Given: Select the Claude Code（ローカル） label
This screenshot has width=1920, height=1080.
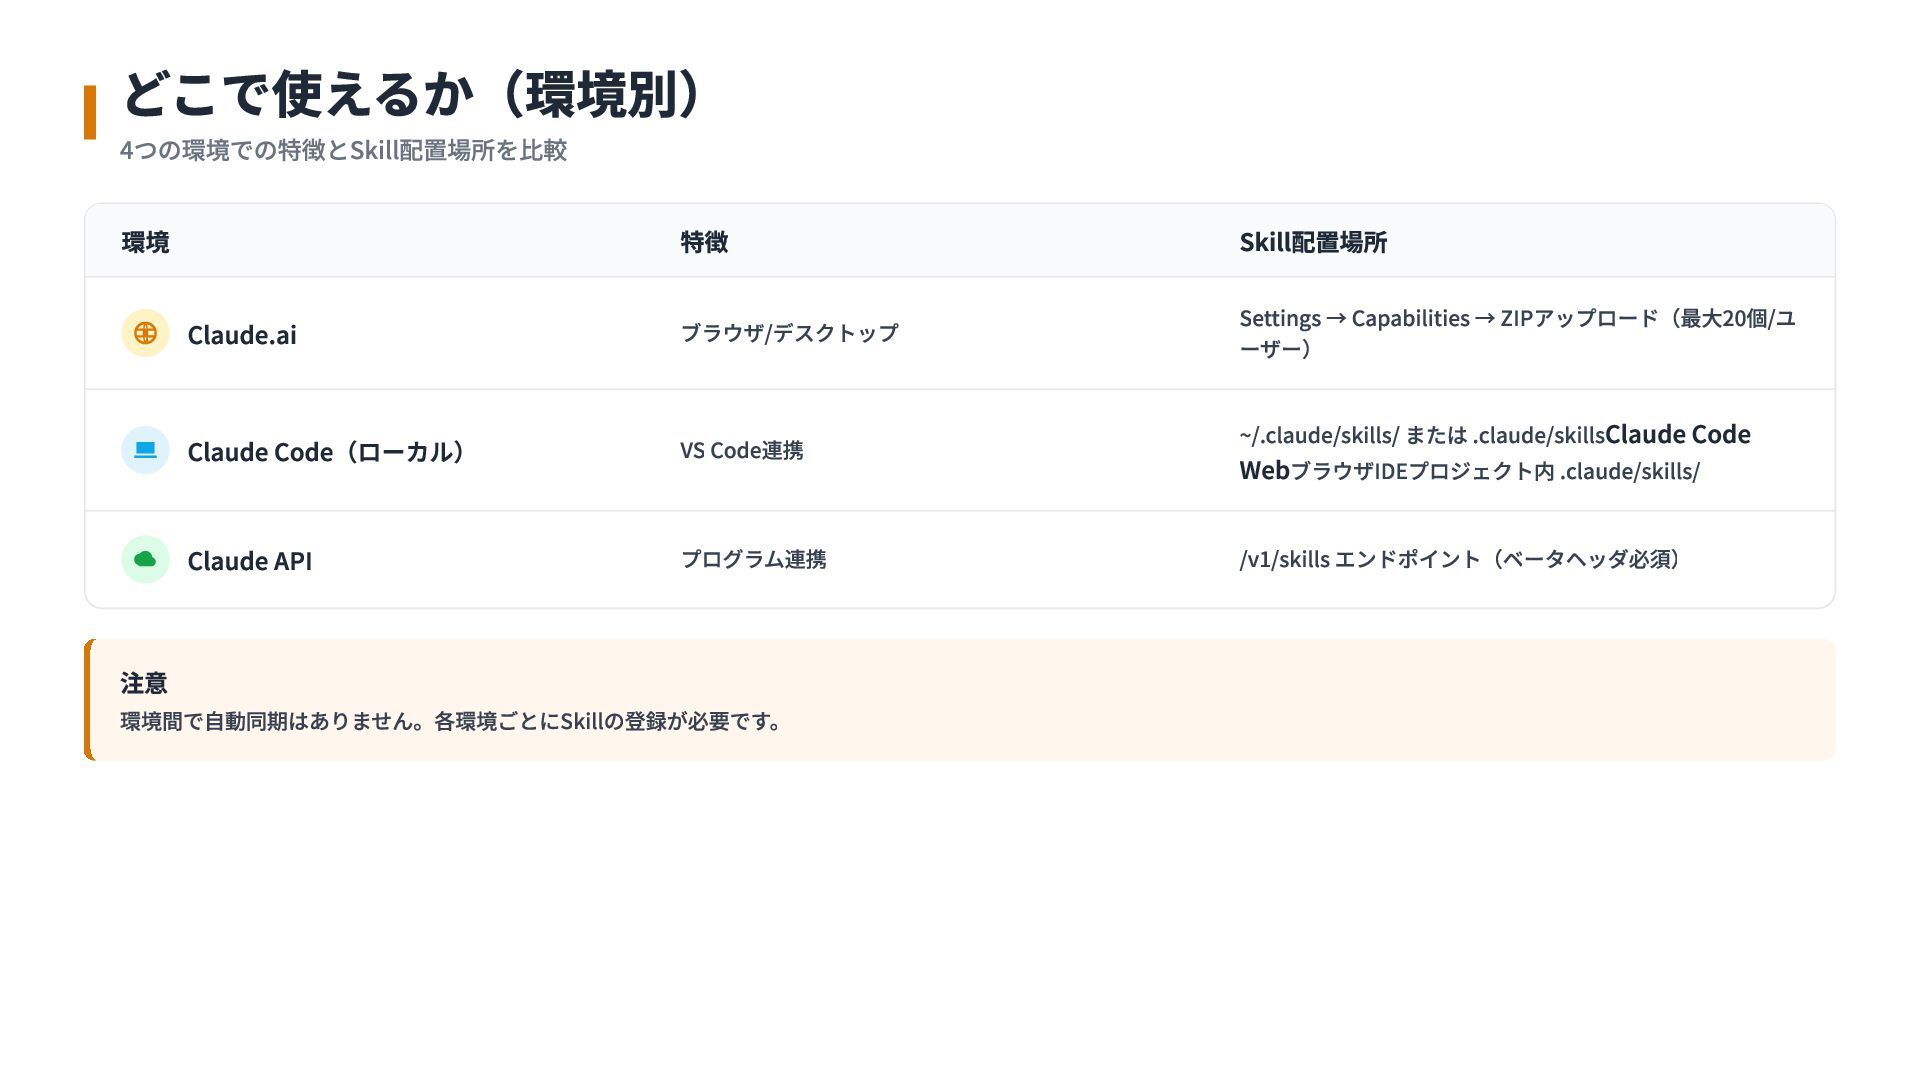Looking at the screenshot, I should (326, 452).
